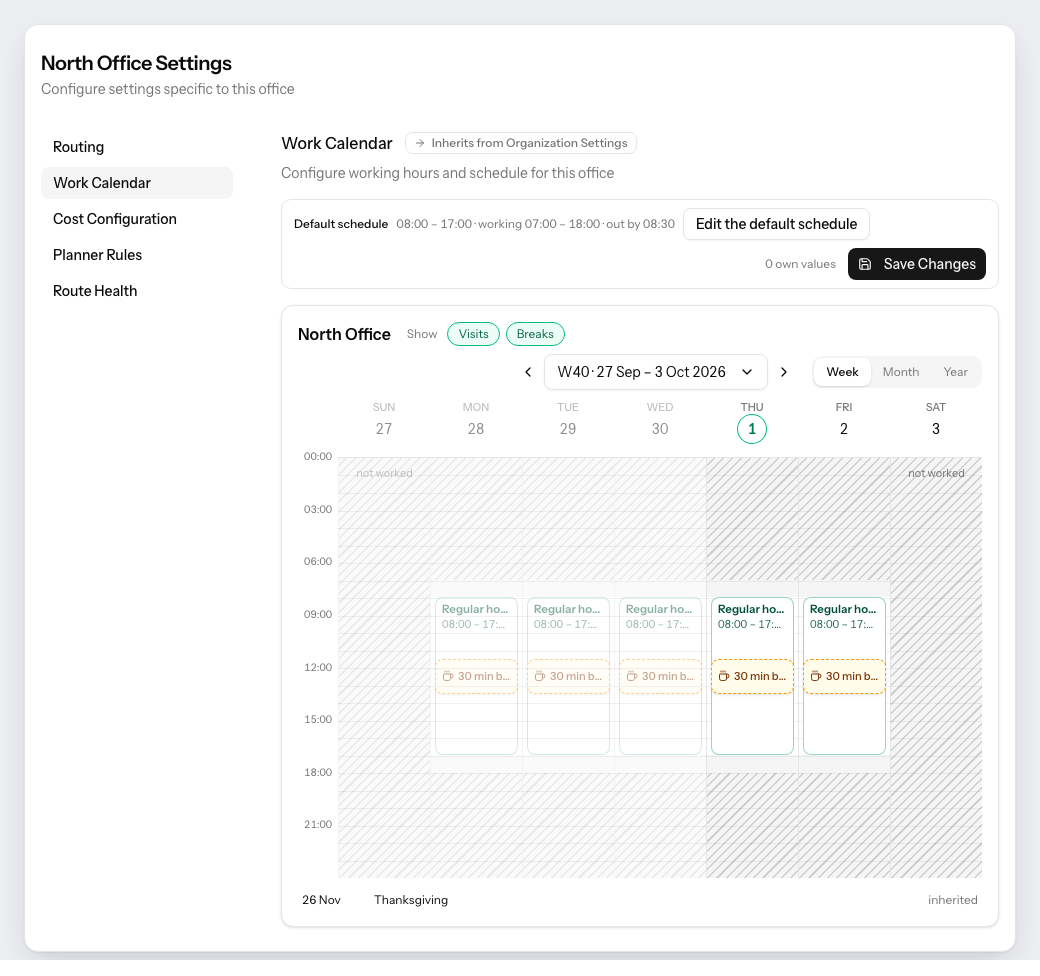
Task: Select the highlighted Thursday 1 date
Action: point(751,429)
